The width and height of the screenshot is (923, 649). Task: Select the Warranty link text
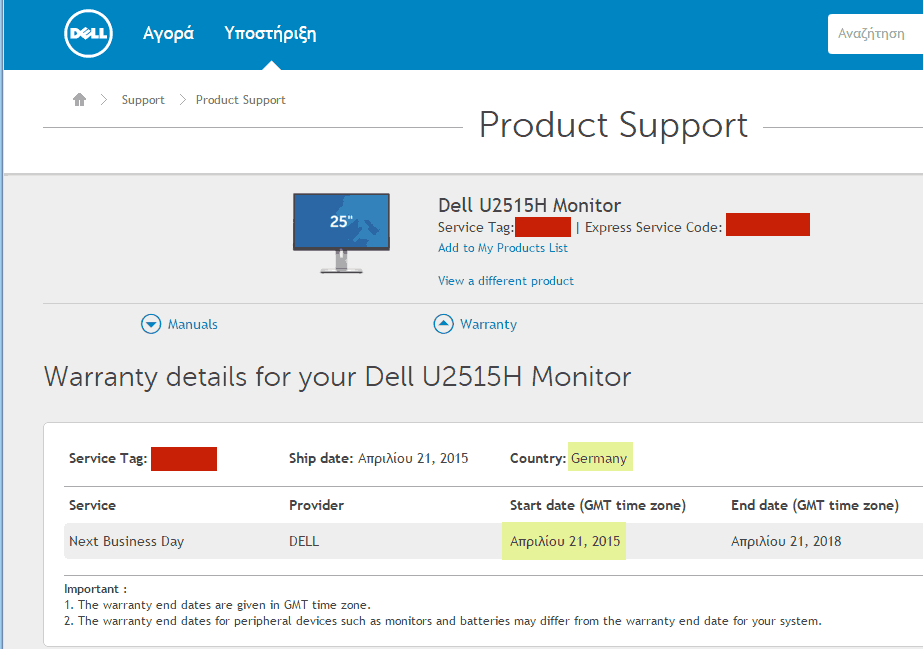pyautogui.click(x=489, y=324)
